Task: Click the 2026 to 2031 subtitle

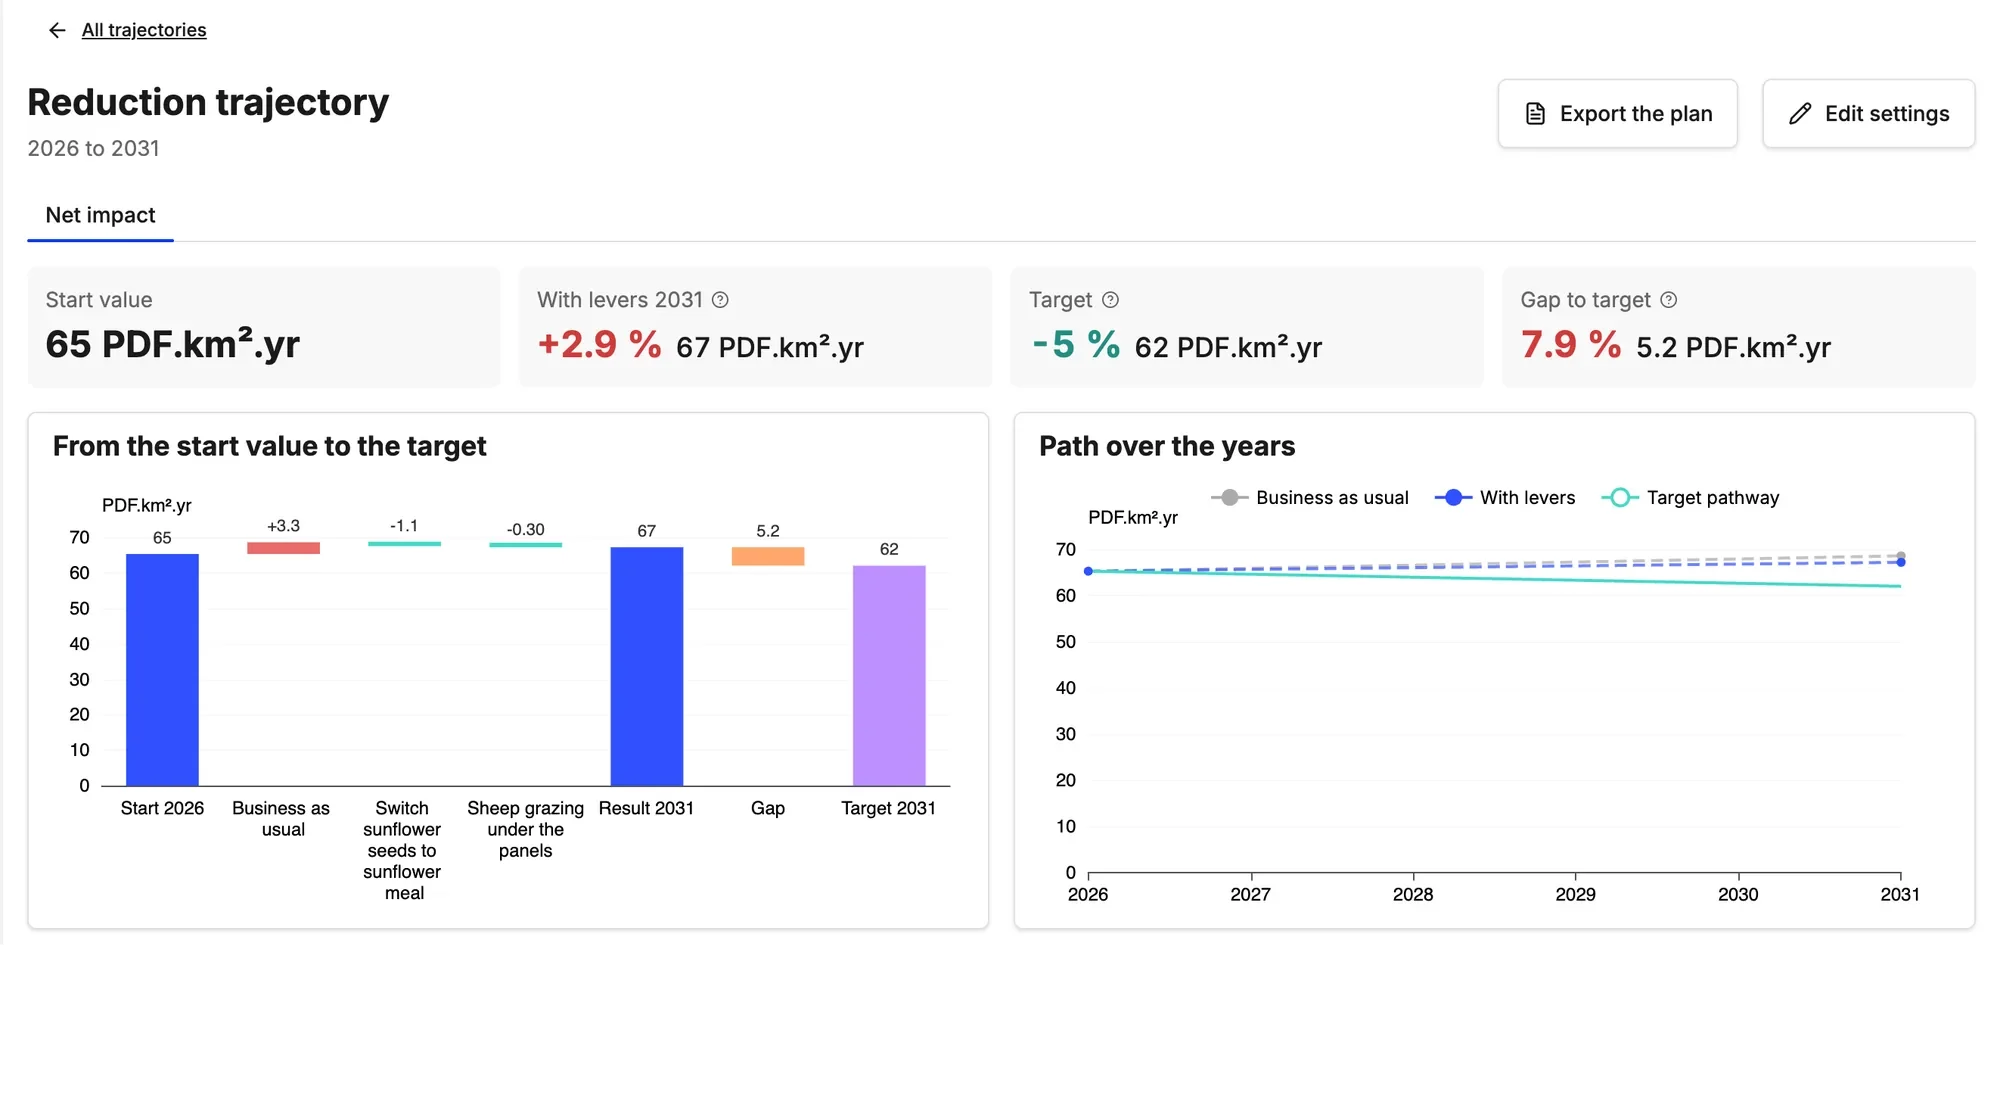Action: pos(93,148)
